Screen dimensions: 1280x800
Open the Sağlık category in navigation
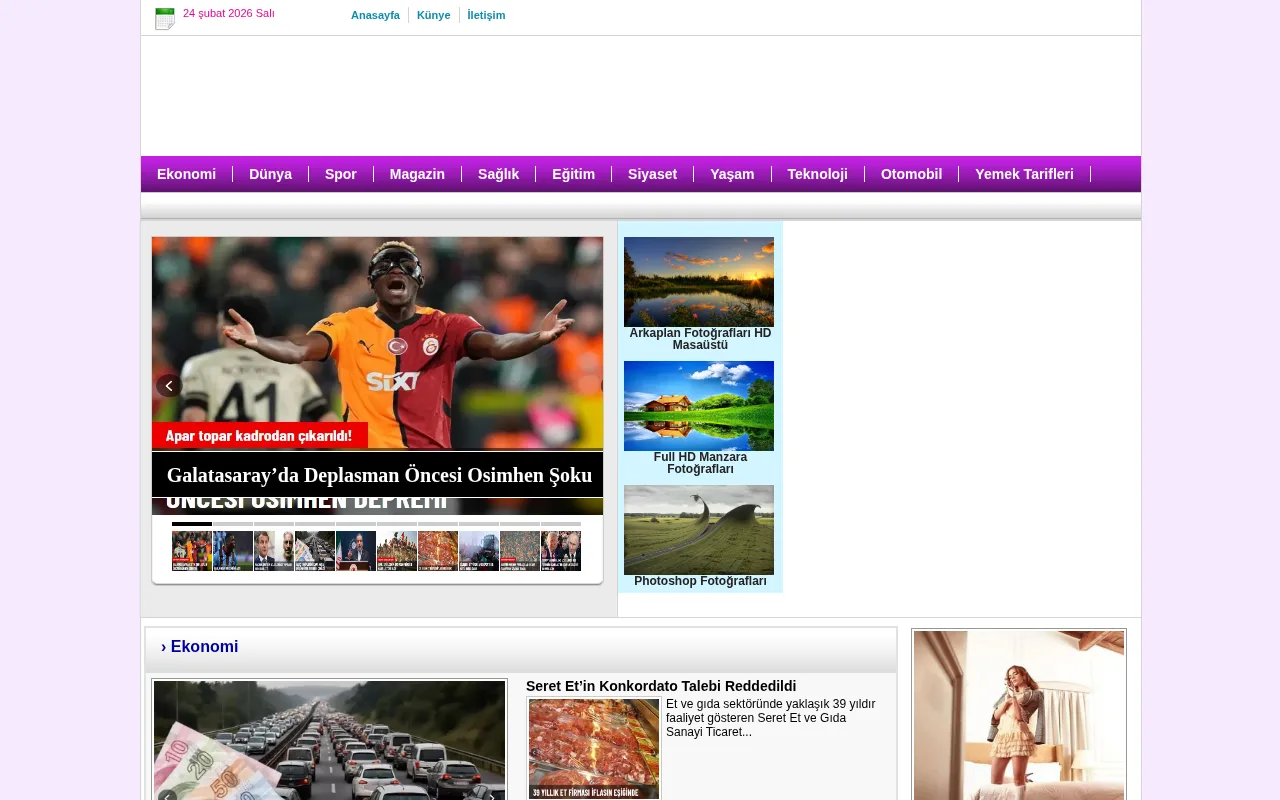498,174
